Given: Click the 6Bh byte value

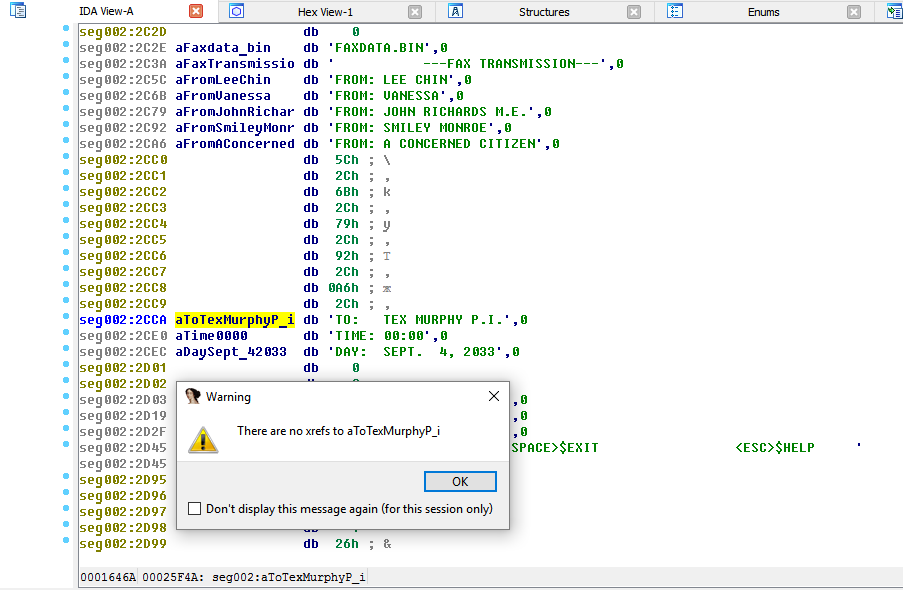Looking at the screenshot, I should click(x=347, y=192).
